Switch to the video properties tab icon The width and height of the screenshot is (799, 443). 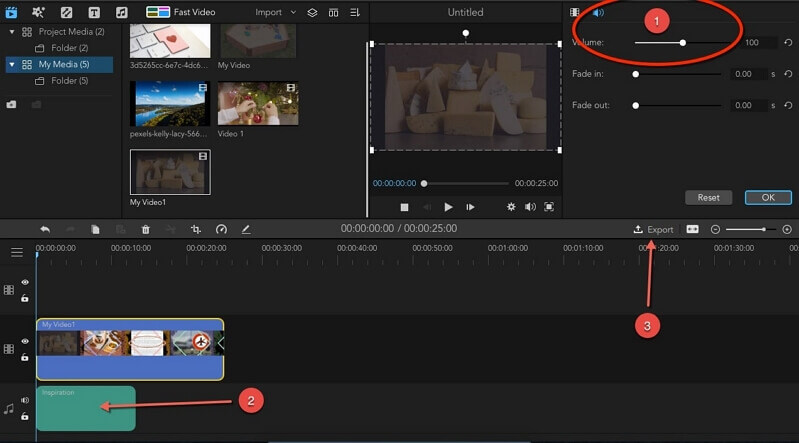point(575,12)
